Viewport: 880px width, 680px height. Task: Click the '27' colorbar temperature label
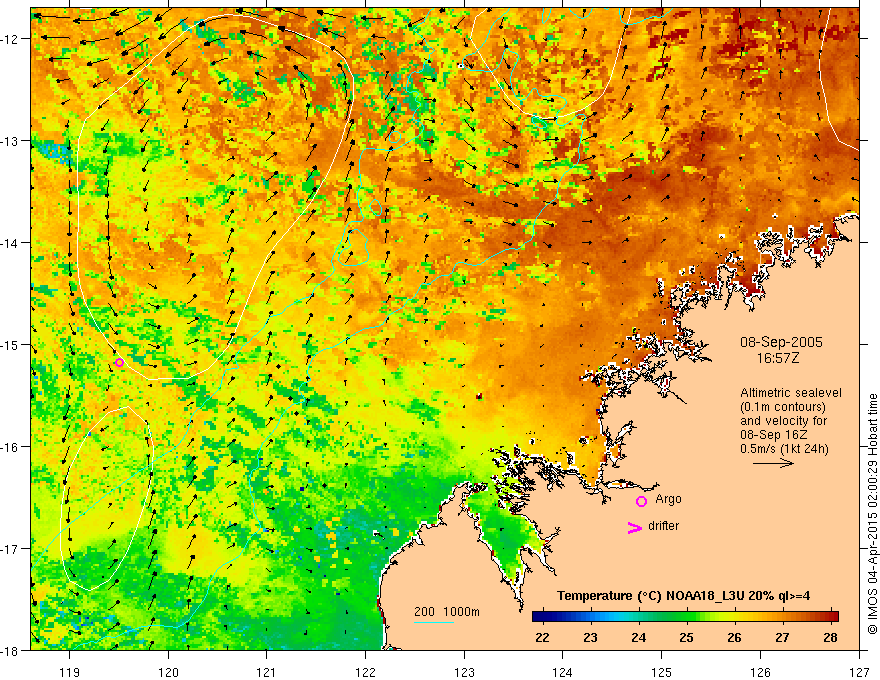pos(782,637)
